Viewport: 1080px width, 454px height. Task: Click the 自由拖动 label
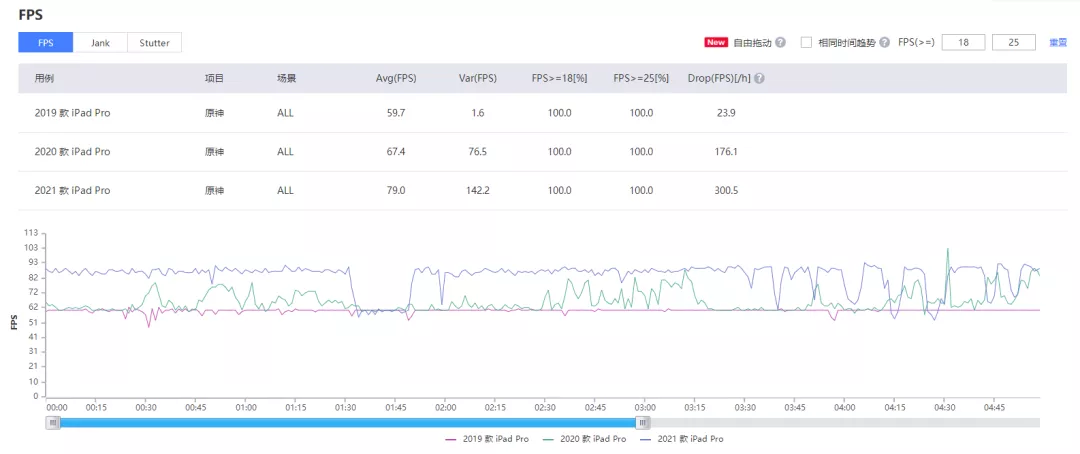pos(752,43)
